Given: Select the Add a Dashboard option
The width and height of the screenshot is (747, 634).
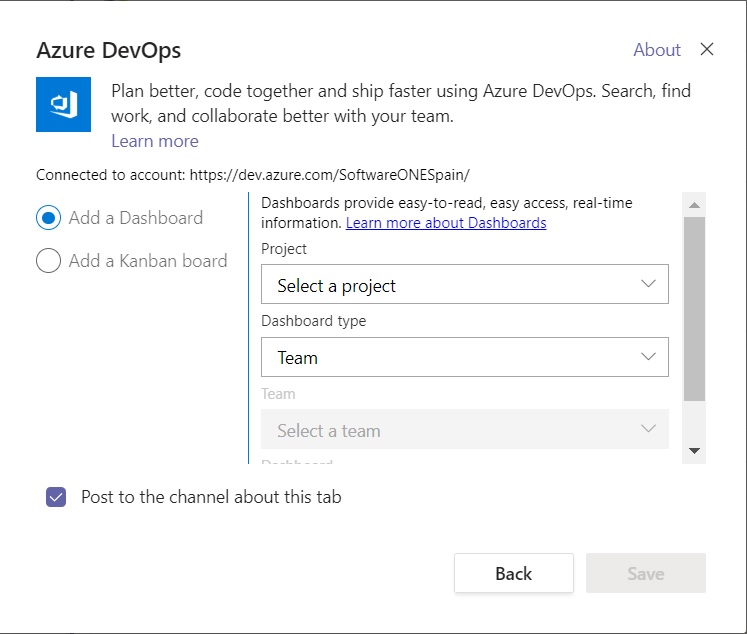Looking at the screenshot, I should point(48,218).
